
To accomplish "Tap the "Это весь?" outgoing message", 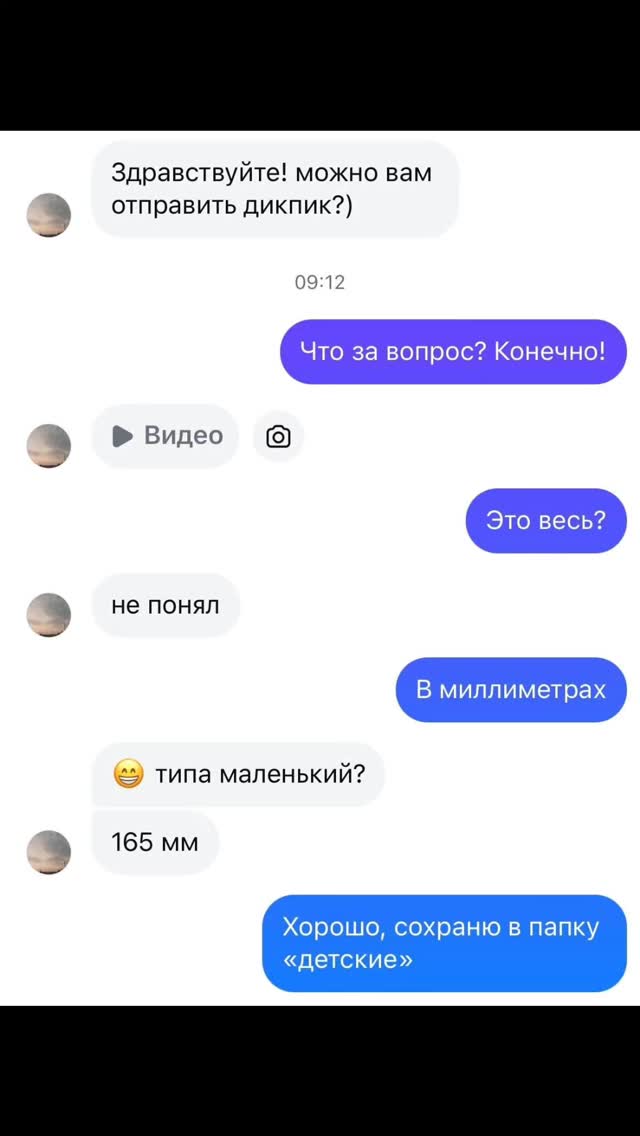I will click(546, 521).
